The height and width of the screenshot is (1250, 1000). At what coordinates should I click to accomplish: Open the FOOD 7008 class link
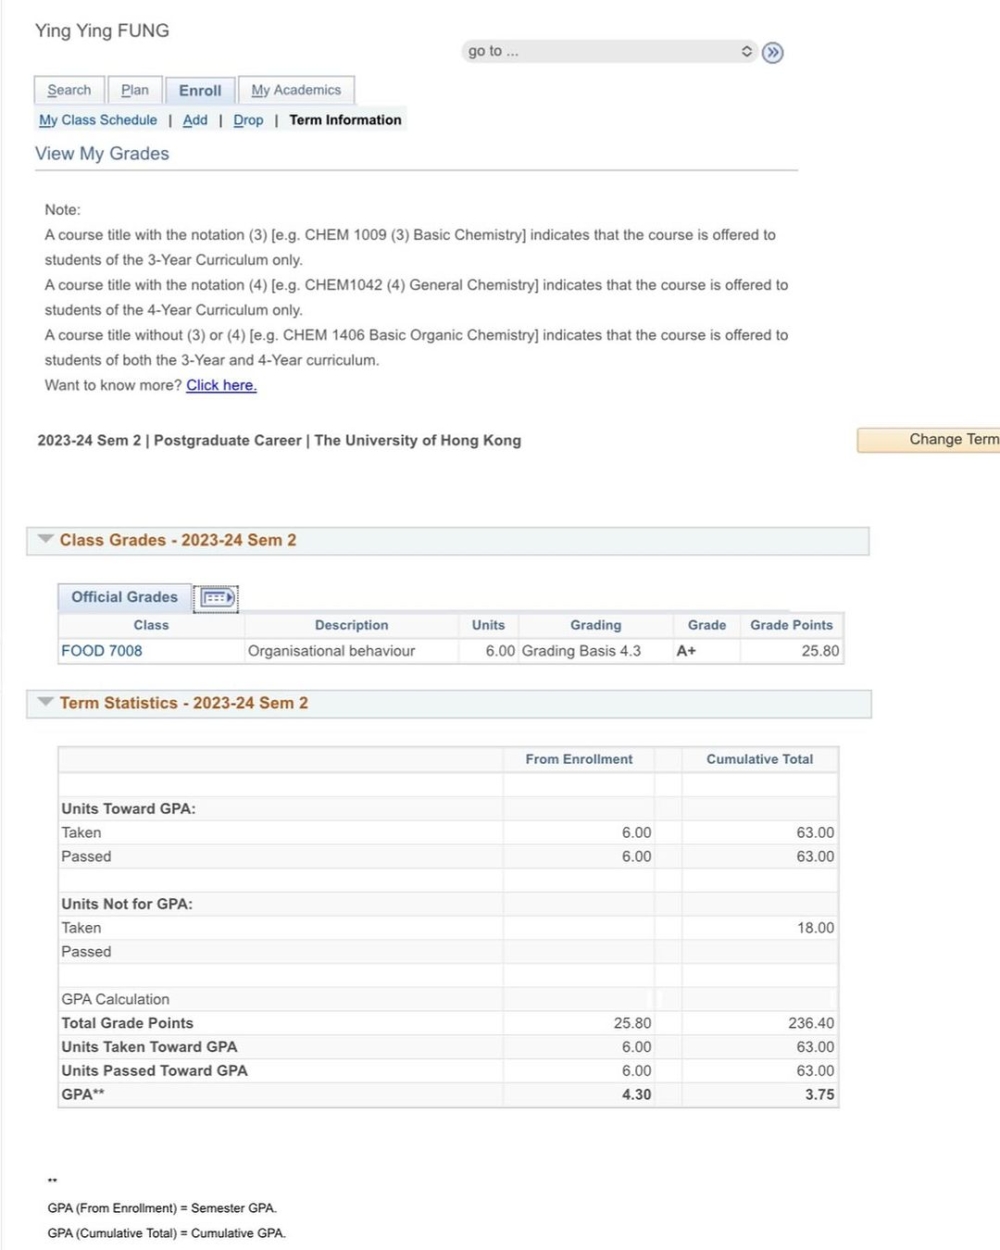102,651
